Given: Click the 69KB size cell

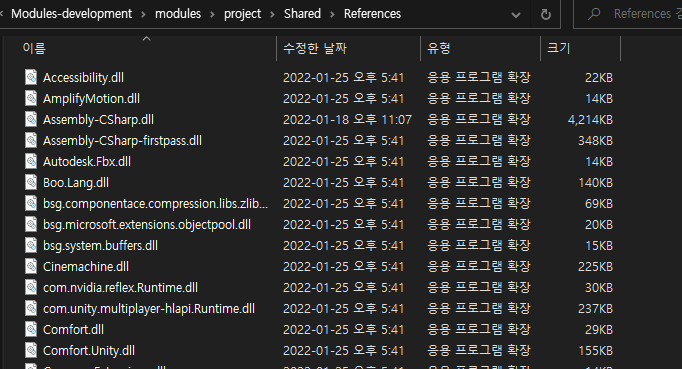Looking at the screenshot, I should point(598,204).
